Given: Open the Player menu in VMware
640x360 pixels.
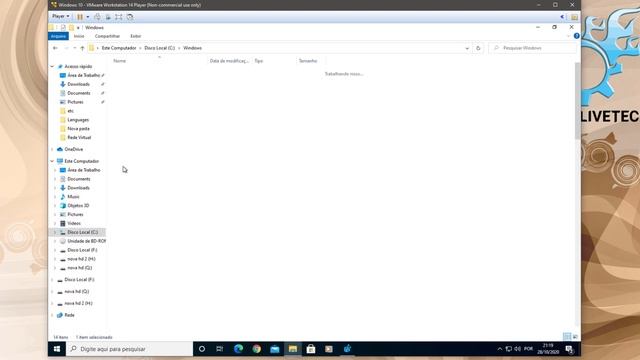Looking at the screenshot, I should [60, 16].
